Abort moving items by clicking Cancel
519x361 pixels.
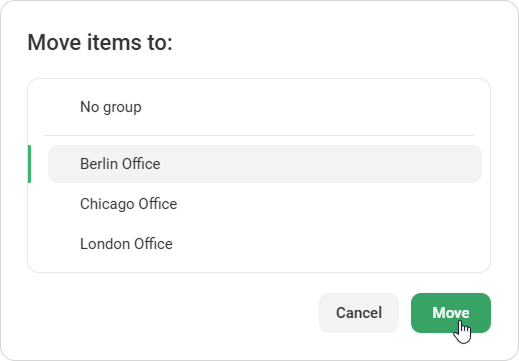click(359, 313)
